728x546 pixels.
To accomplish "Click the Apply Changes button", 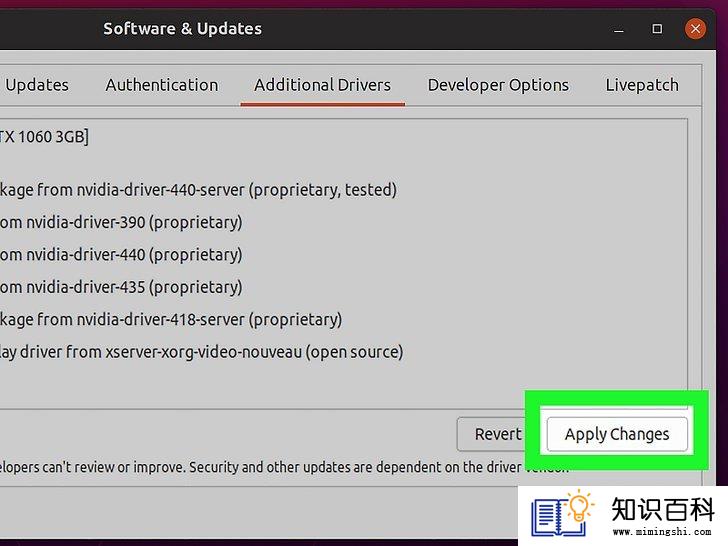I will tap(617, 435).
